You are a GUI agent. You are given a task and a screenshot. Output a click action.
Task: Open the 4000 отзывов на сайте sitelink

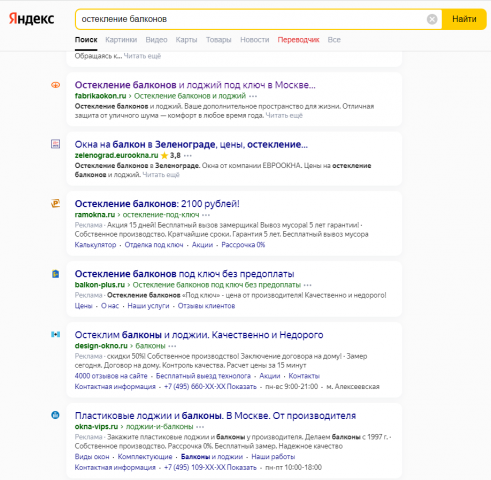click(x=111, y=376)
